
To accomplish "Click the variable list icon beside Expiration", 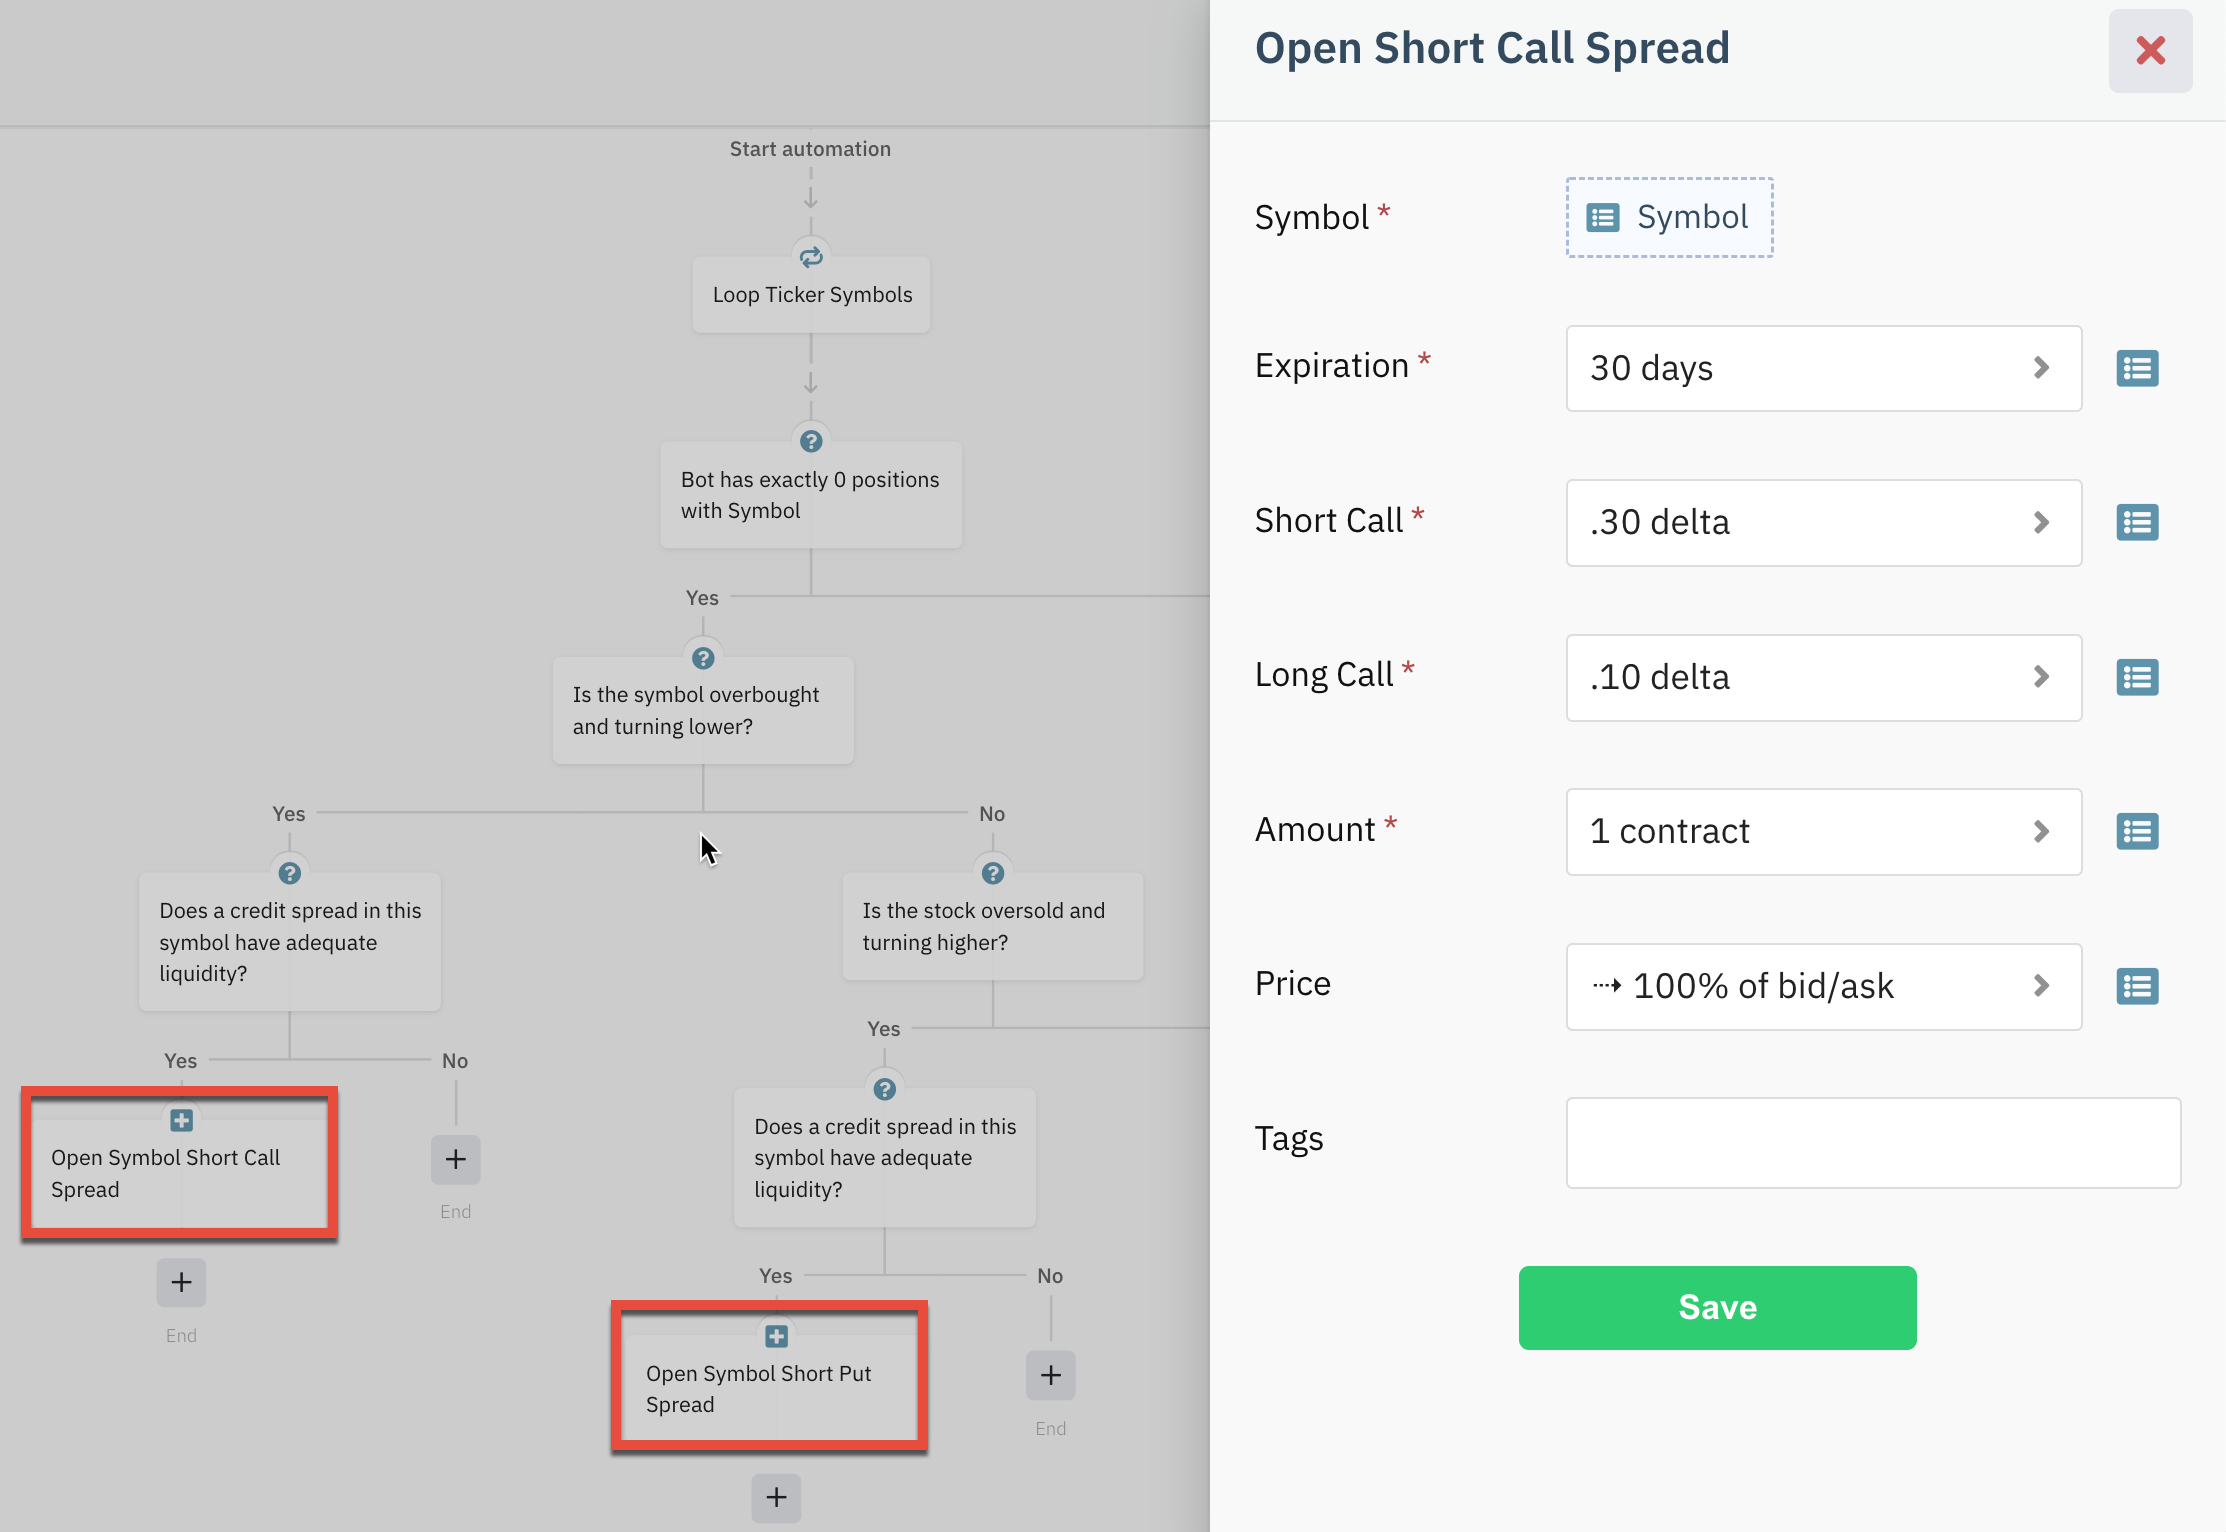I will click(2137, 368).
